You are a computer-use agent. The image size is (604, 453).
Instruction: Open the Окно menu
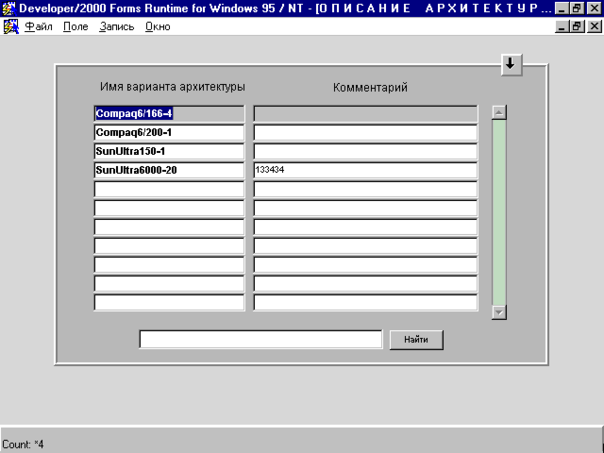click(158, 27)
